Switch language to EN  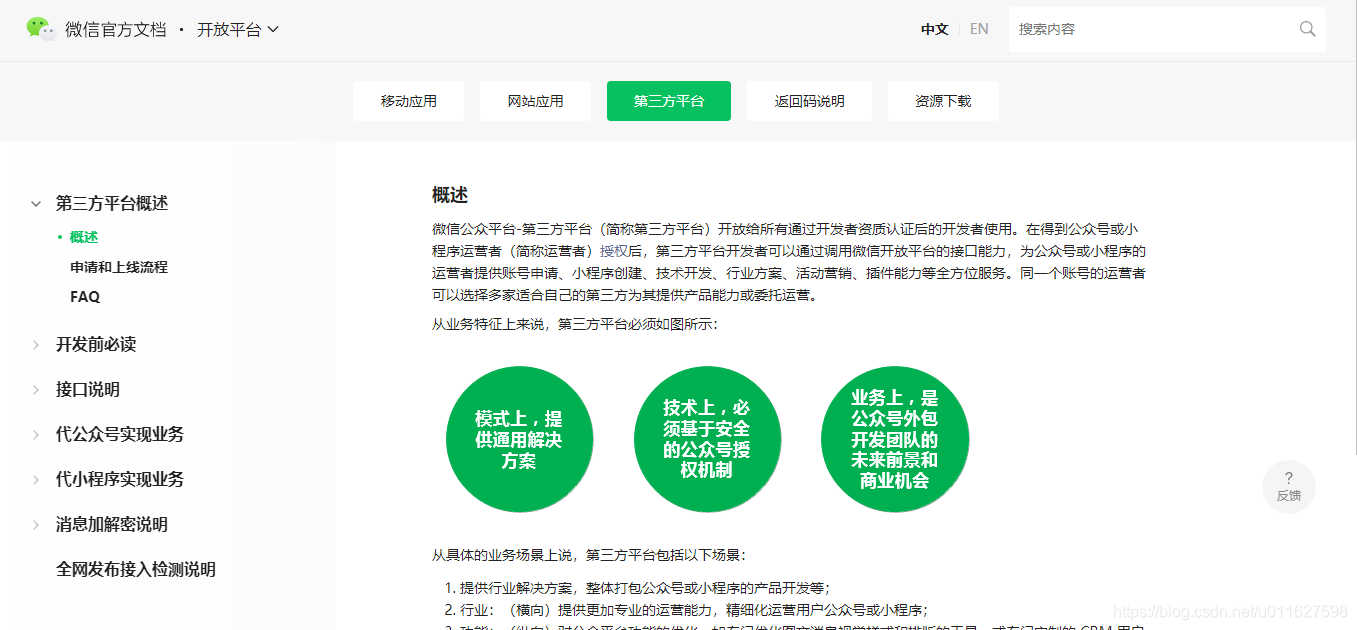click(979, 29)
